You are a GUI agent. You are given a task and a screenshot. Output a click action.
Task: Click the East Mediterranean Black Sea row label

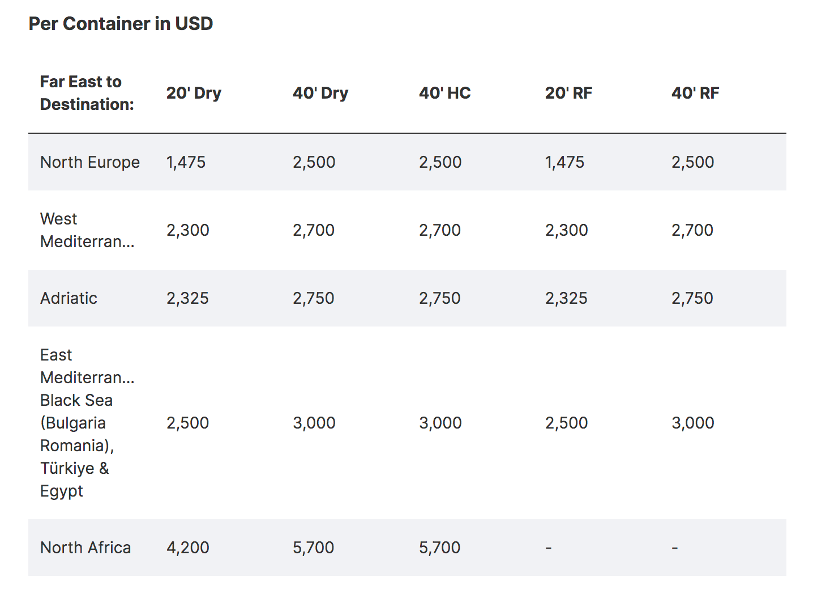tap(86, 423)
